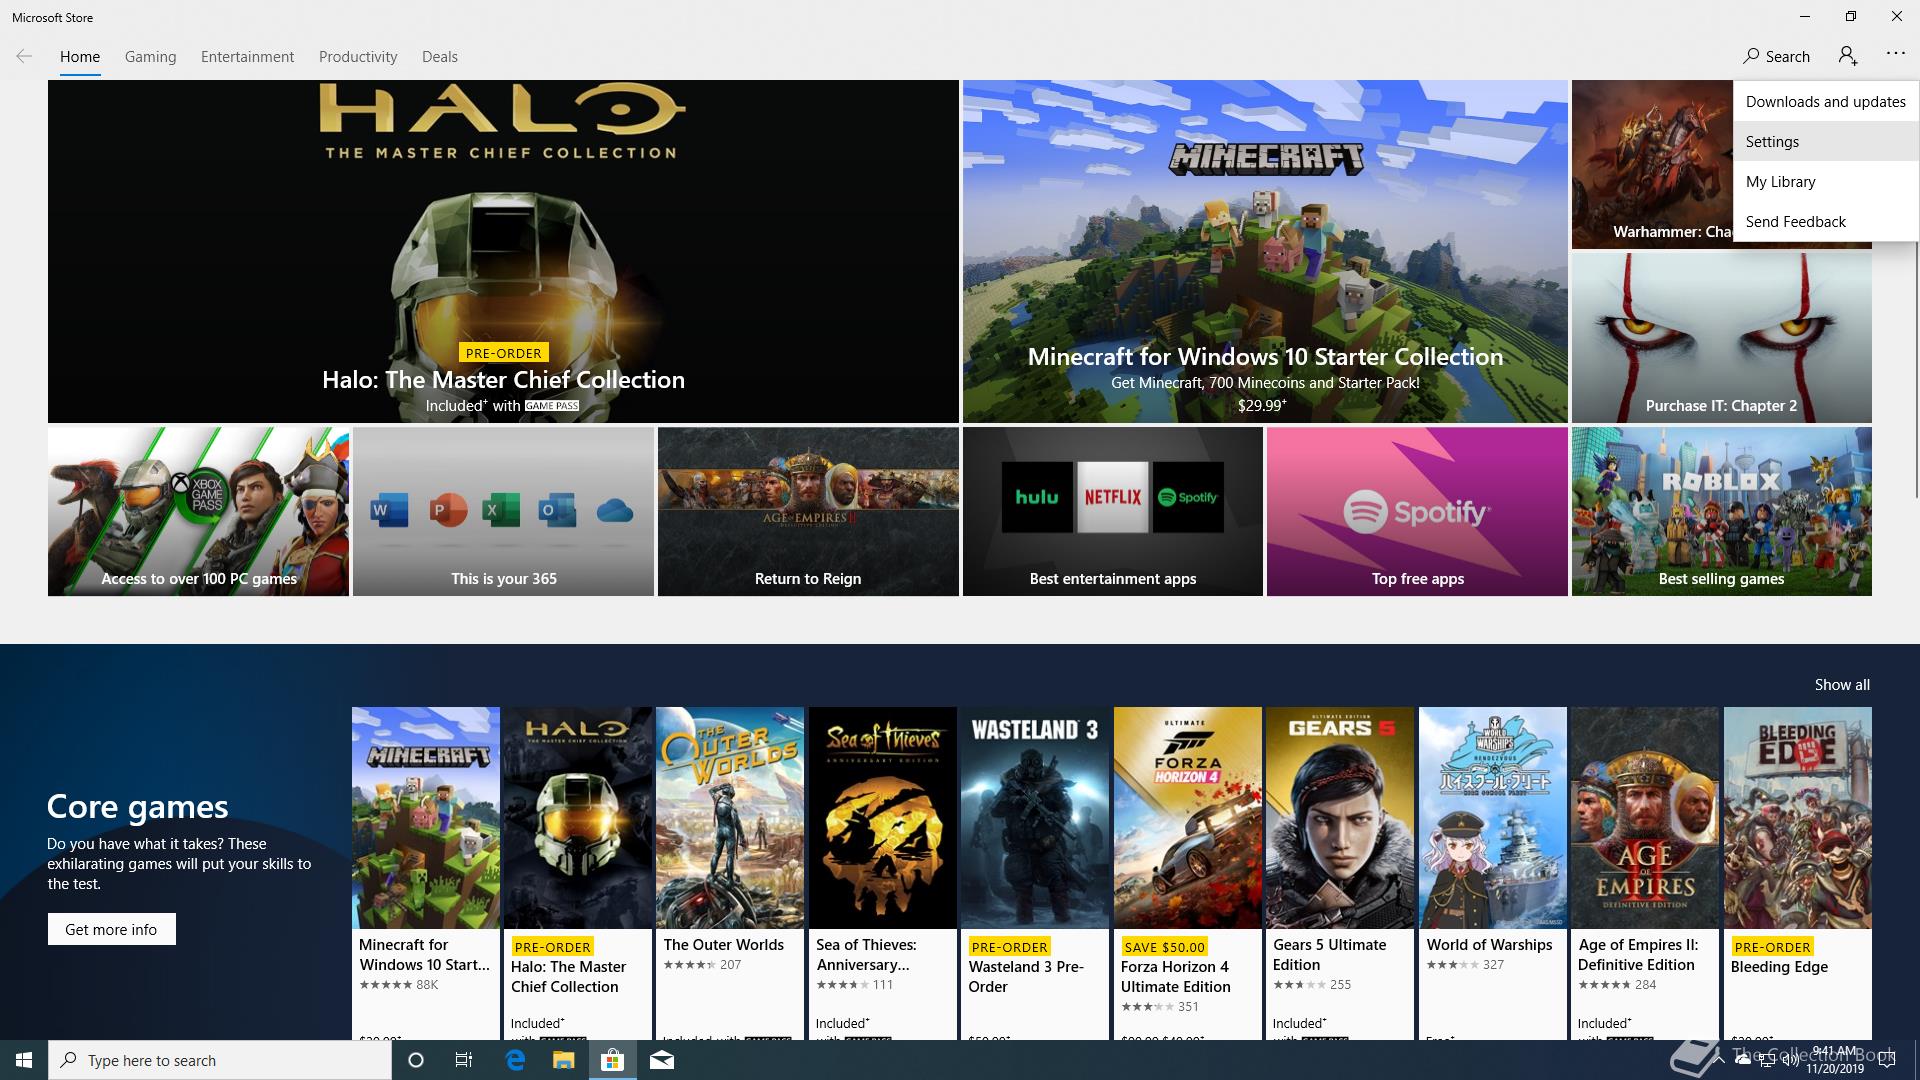Click the Core games heading
The image size is (1920, 1080).
[138, 806]
